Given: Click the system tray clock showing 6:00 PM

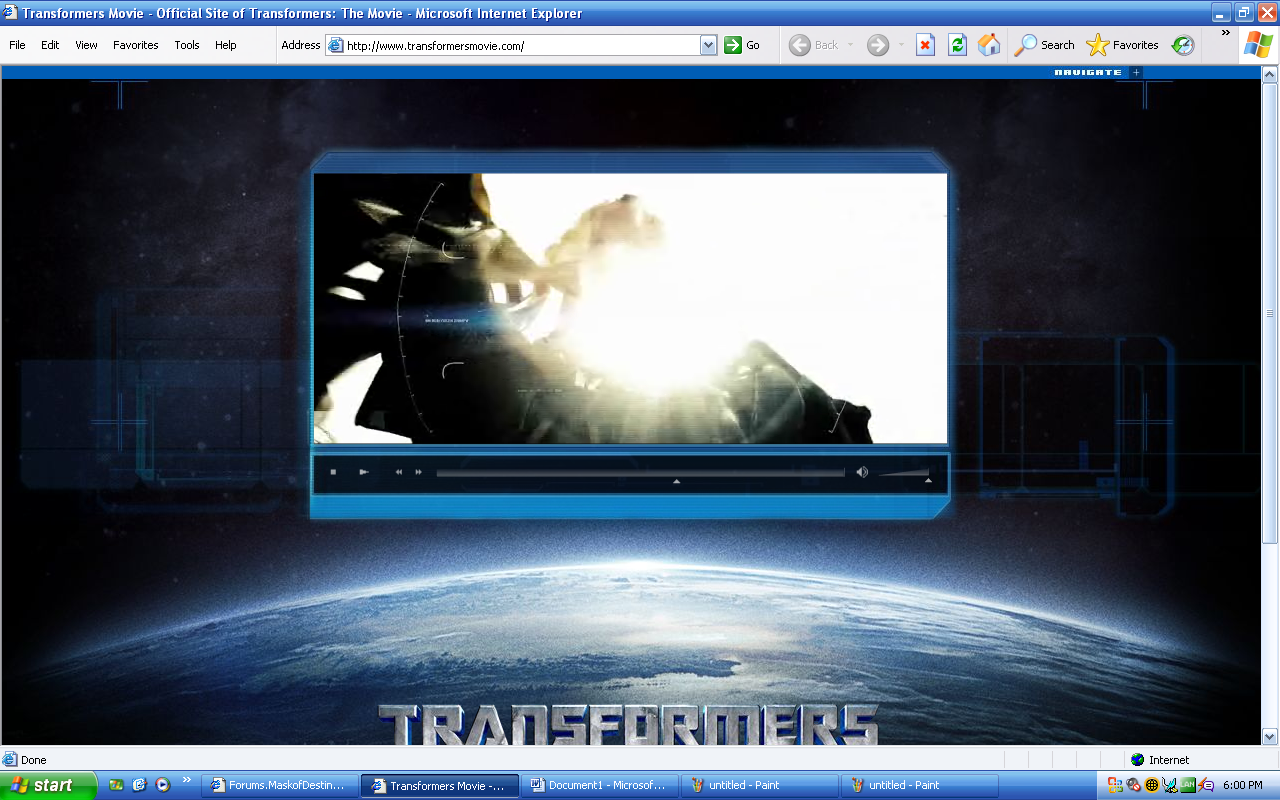Looking at the screenshot, I should [1243, 785].
